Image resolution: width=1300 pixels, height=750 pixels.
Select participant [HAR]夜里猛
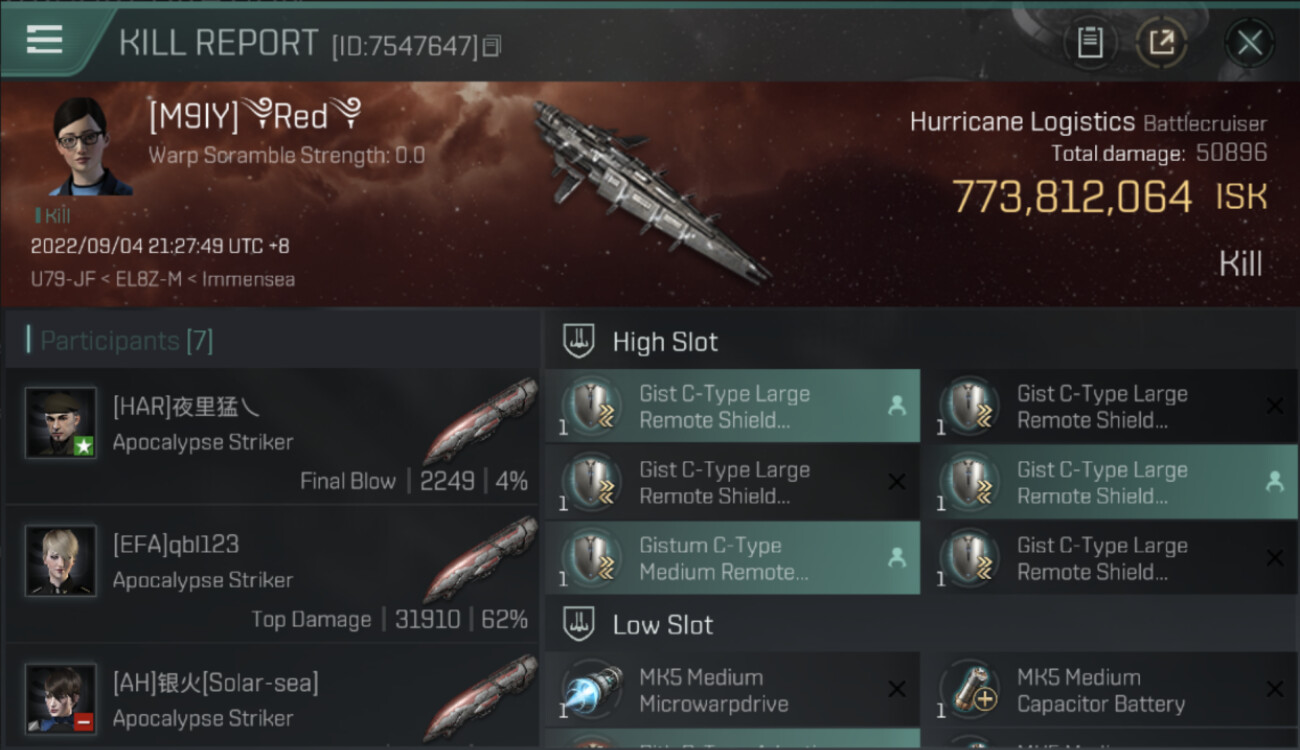point(272,436)
